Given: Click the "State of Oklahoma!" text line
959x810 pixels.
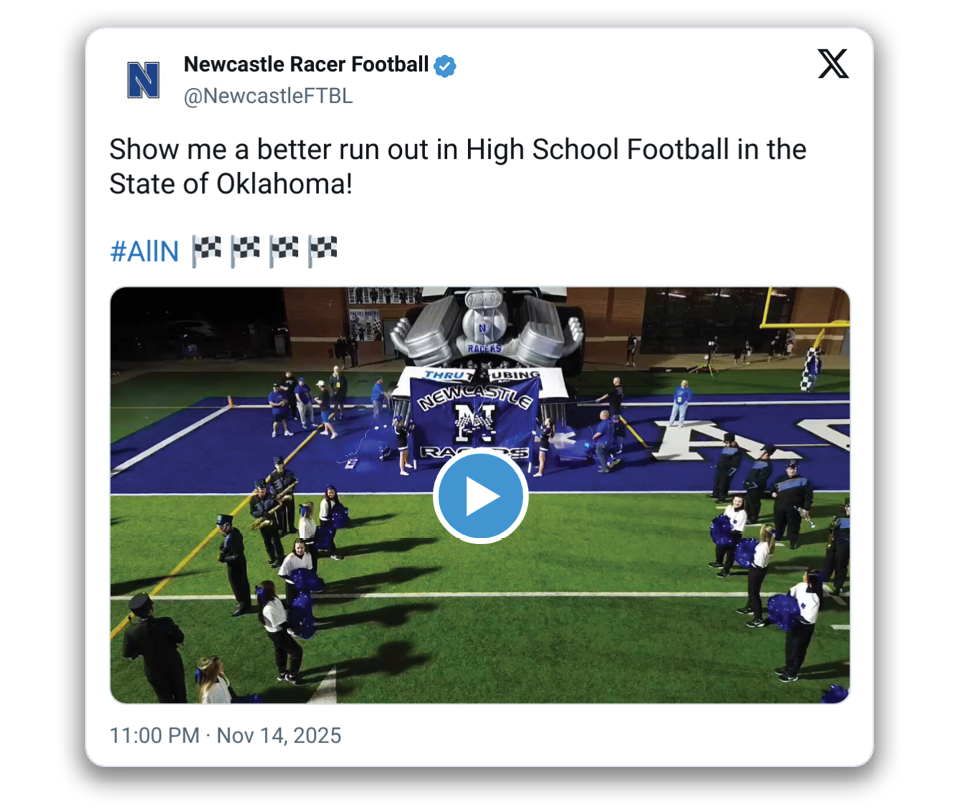Looking at the screenshot, I should (x=230, y=184).
